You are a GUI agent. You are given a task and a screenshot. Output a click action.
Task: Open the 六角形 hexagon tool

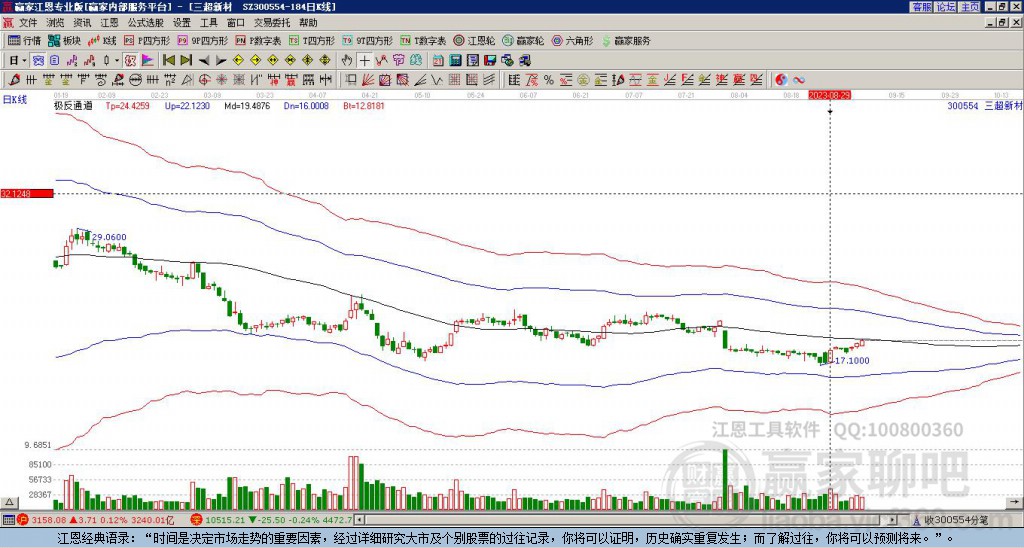(572, 40)
